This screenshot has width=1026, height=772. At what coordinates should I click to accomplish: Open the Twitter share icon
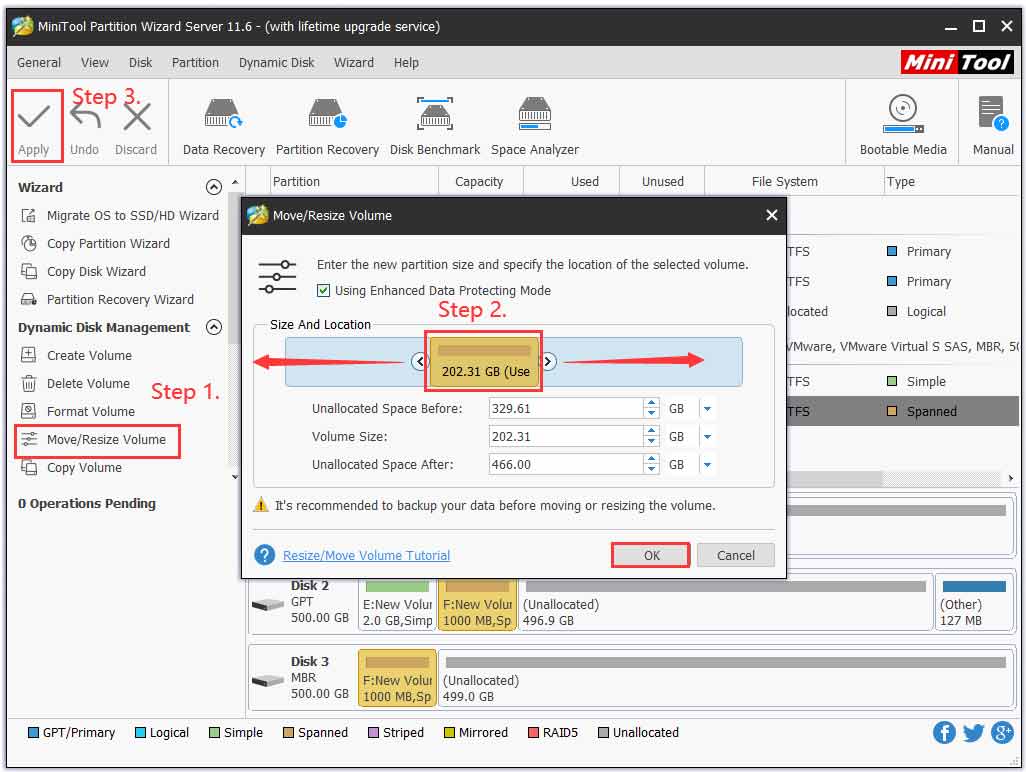click(973, 733)
